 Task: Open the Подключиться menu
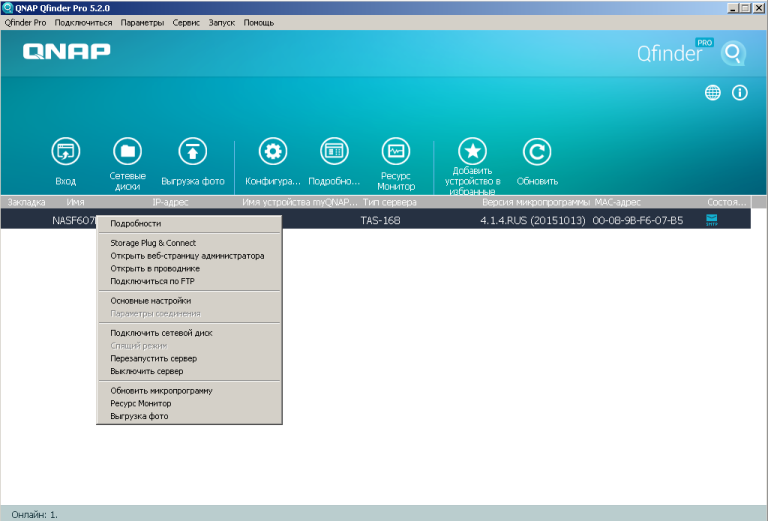point(83,23)
